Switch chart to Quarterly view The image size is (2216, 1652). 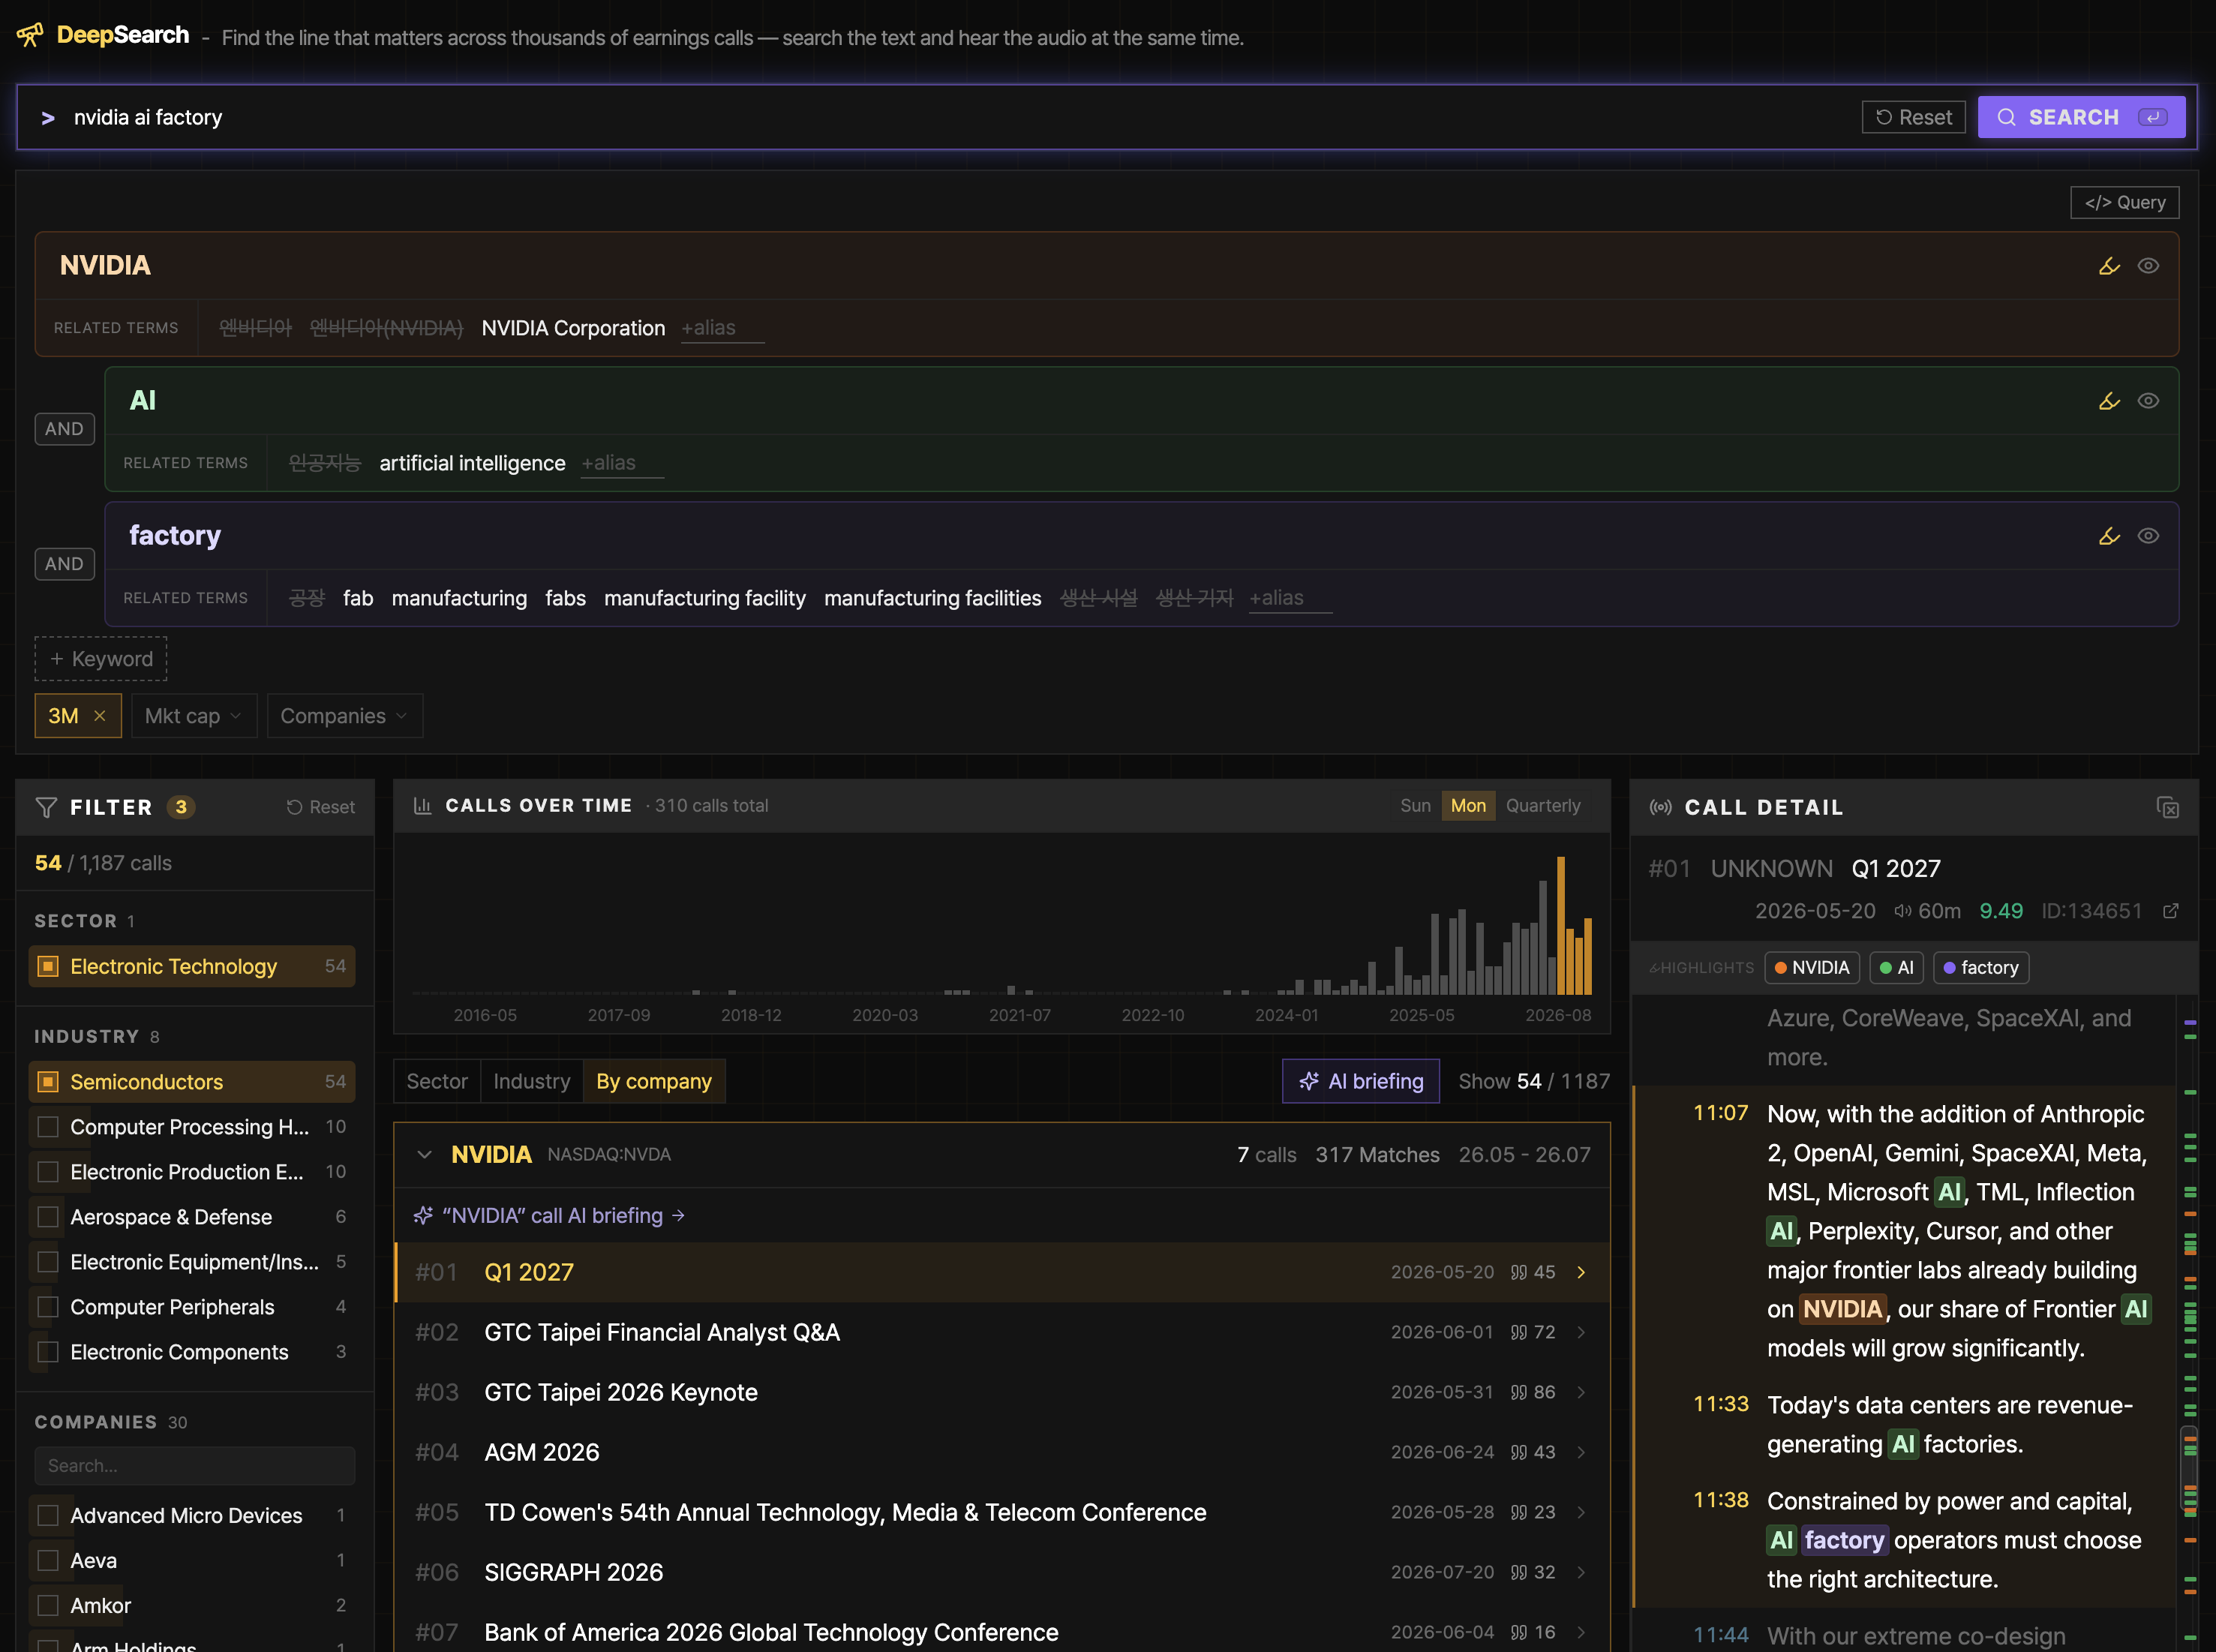[1543, 806]
